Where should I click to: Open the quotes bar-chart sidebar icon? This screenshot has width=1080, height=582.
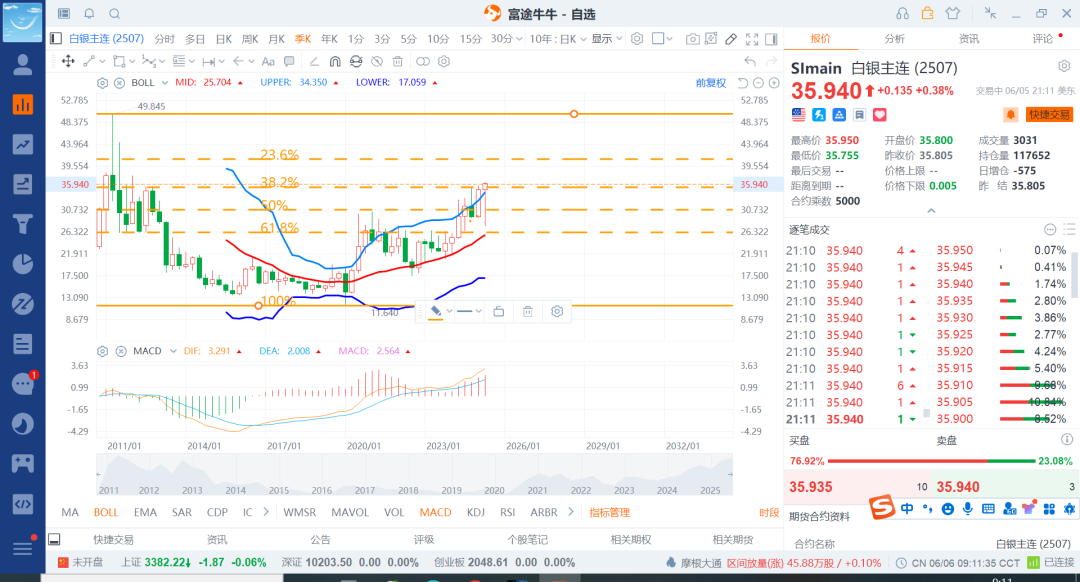[x=23, y=104]
